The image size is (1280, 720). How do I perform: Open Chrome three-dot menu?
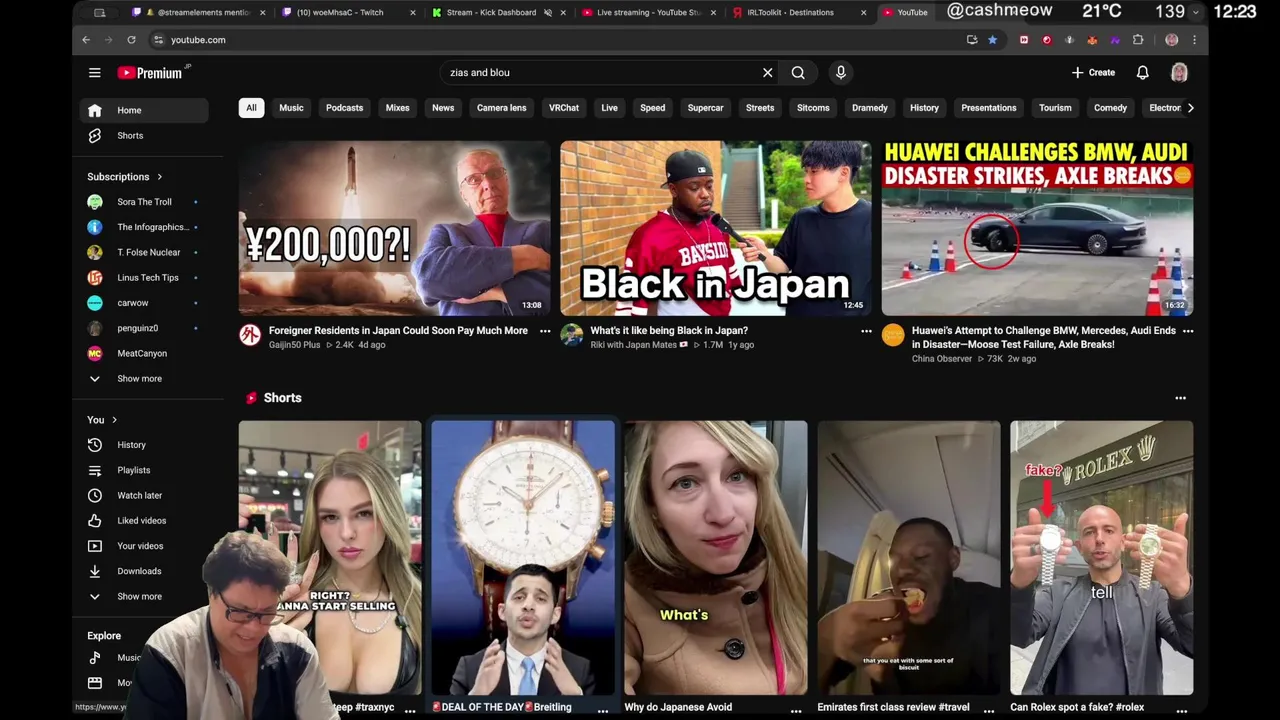[1194, 39]
